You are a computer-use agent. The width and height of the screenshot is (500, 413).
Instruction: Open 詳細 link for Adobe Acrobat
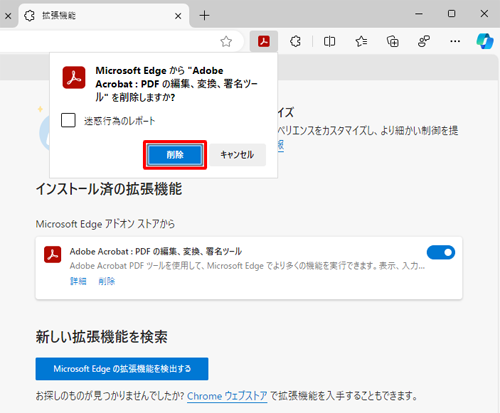pos(78,281)
